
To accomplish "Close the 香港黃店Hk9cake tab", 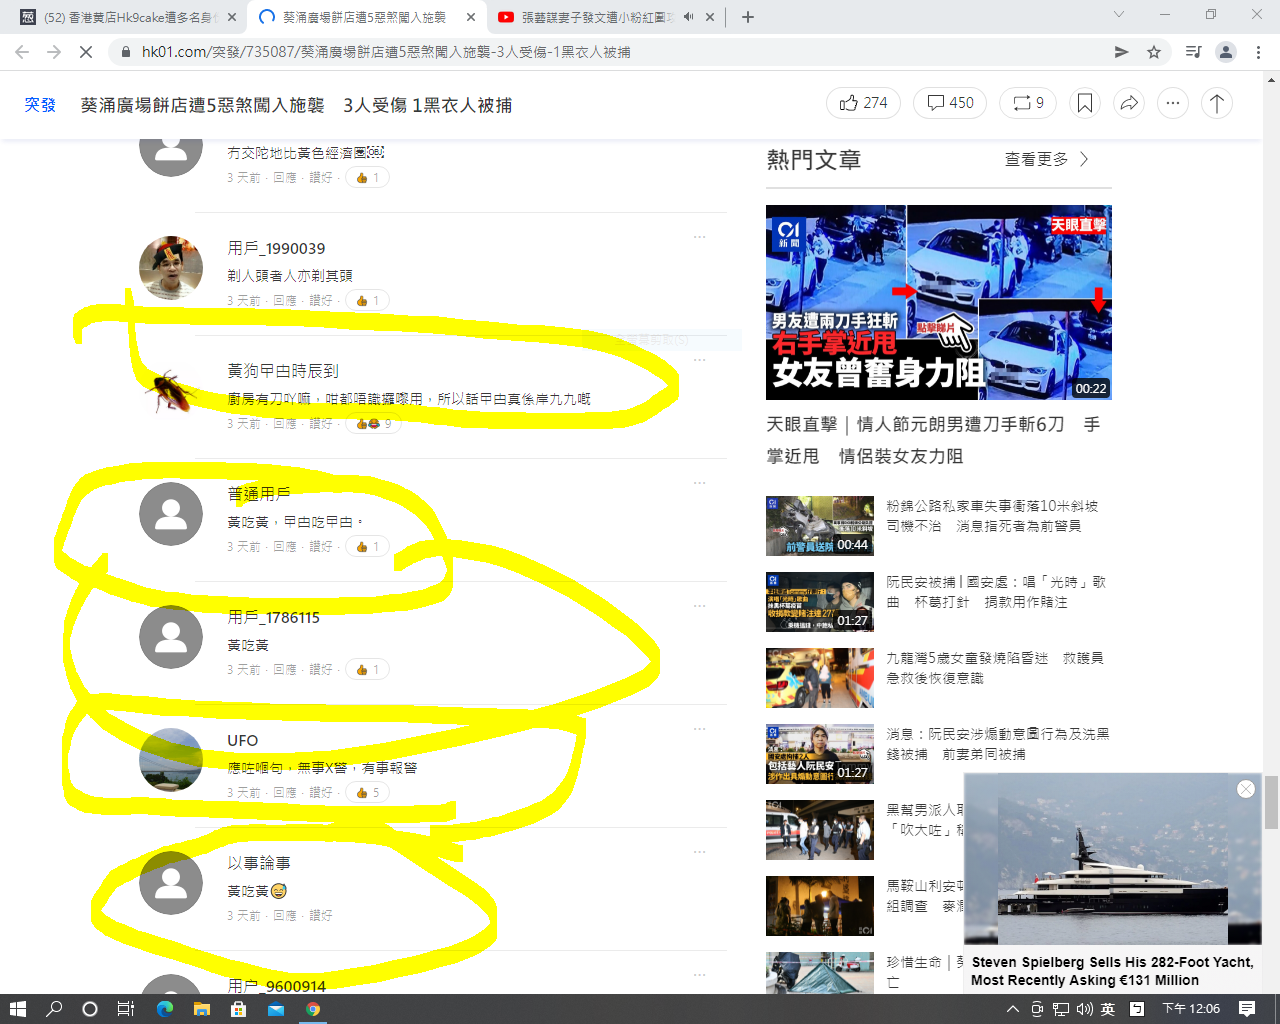I will 232,17.
